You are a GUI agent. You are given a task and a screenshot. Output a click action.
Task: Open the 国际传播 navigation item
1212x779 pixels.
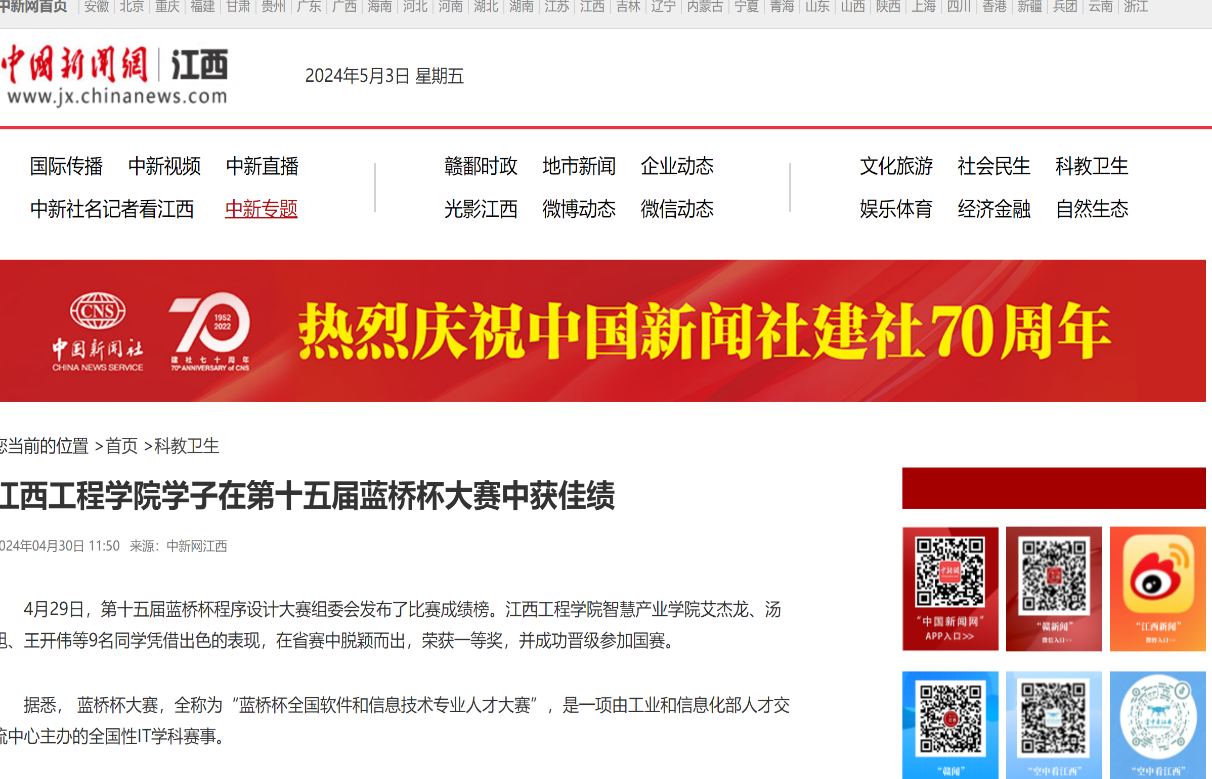pyautogui.click(x=66, y=166)
